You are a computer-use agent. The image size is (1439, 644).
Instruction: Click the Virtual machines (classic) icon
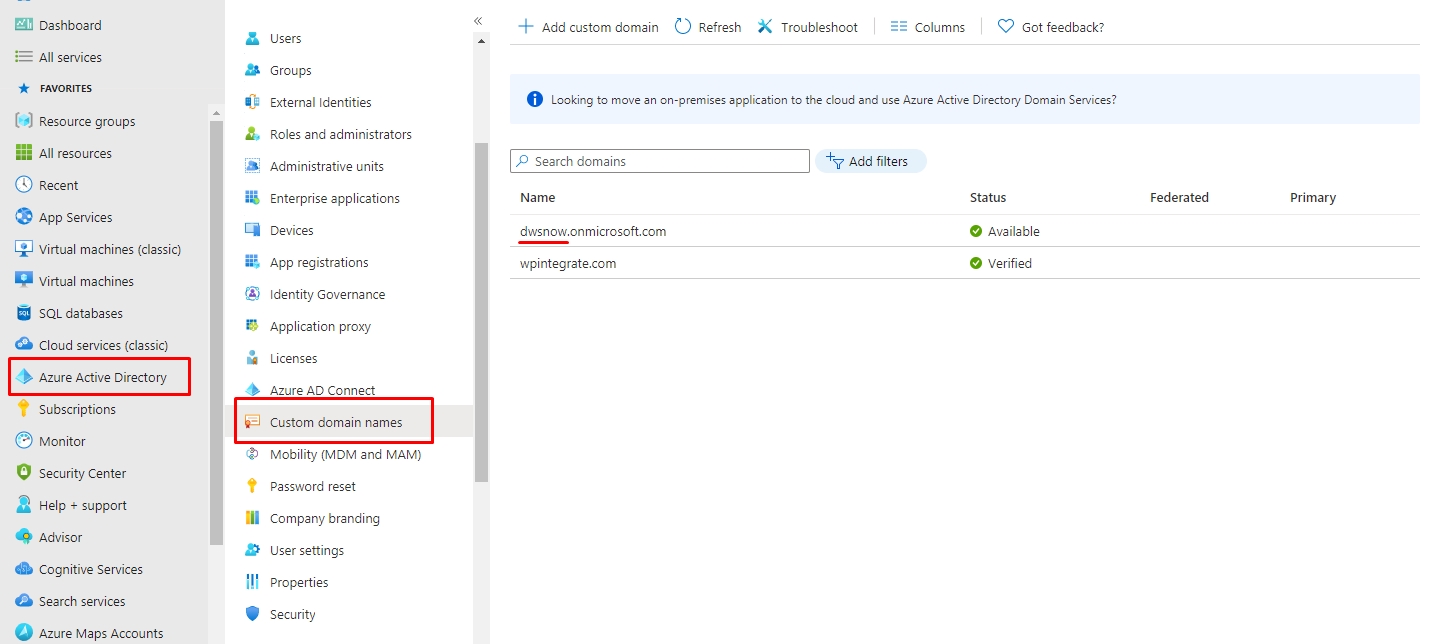tap(24, 249)
